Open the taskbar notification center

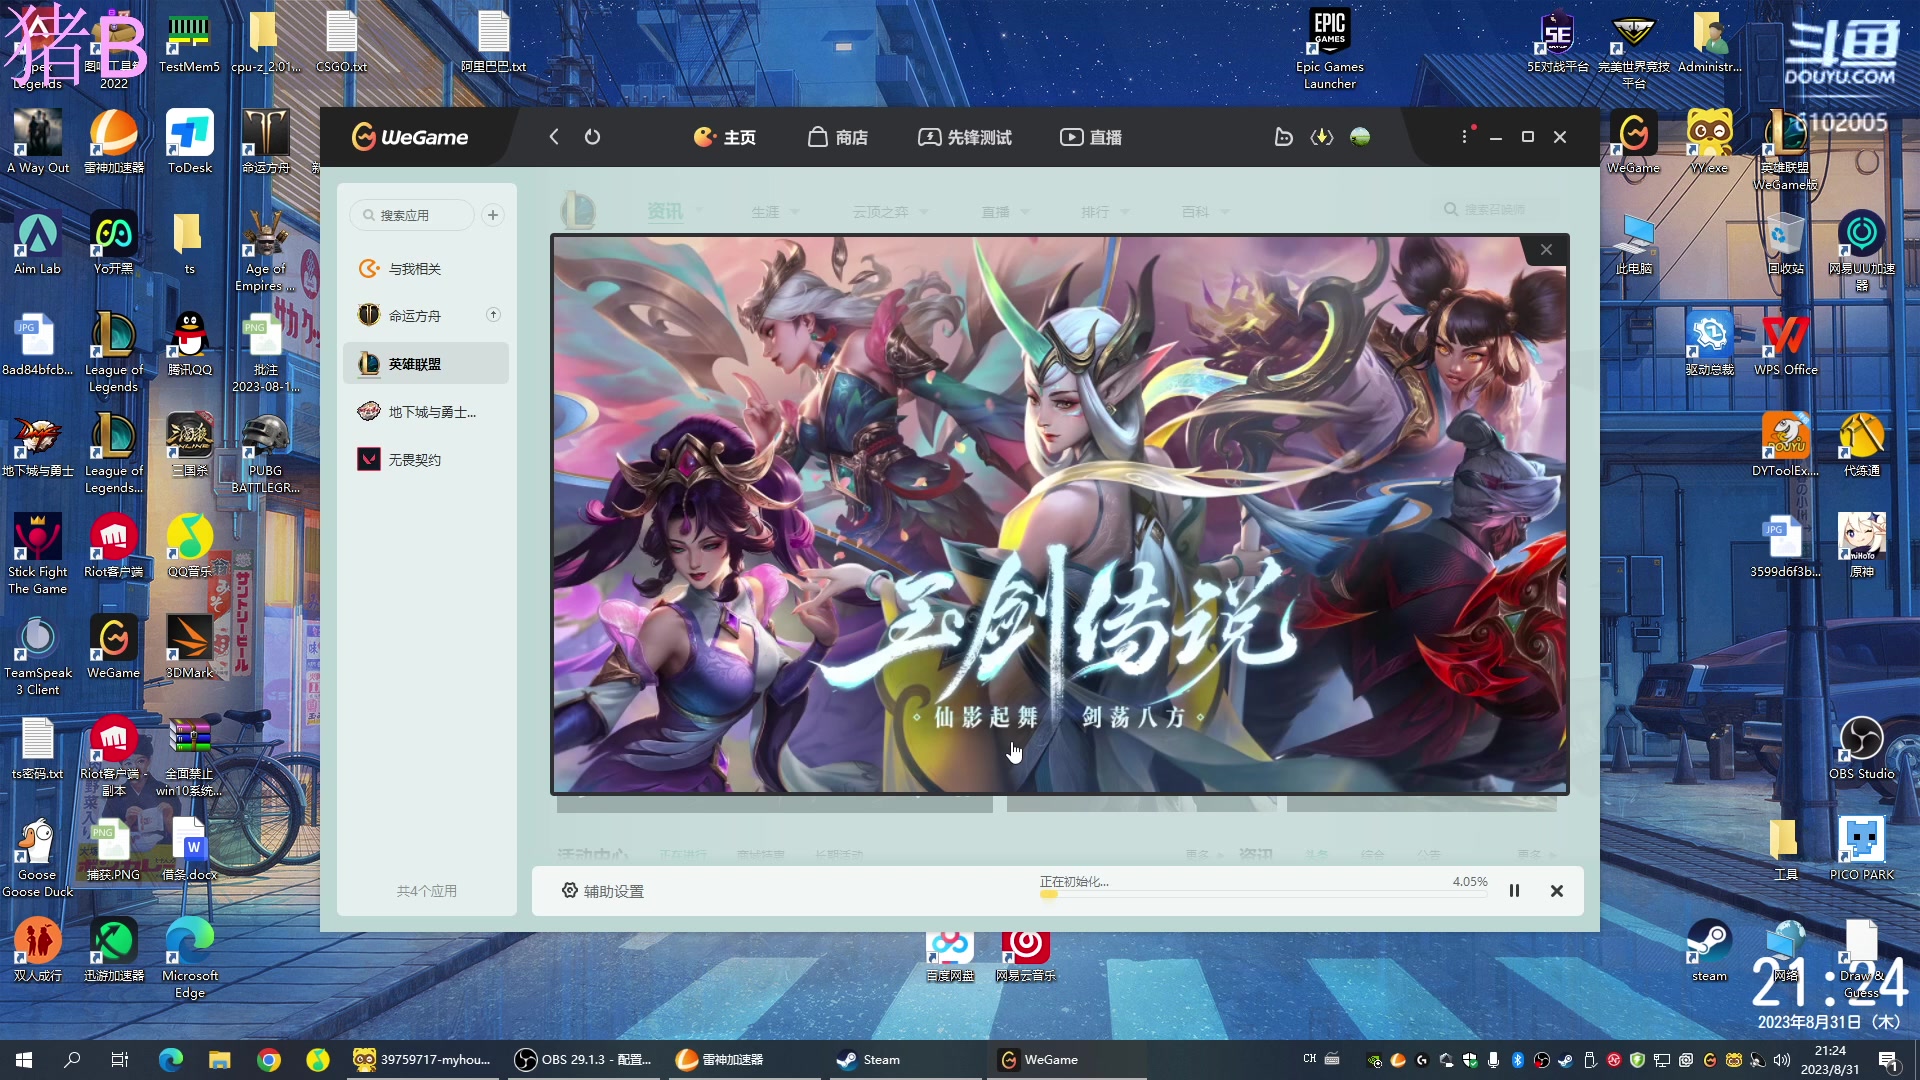tap(1889, 1060)
